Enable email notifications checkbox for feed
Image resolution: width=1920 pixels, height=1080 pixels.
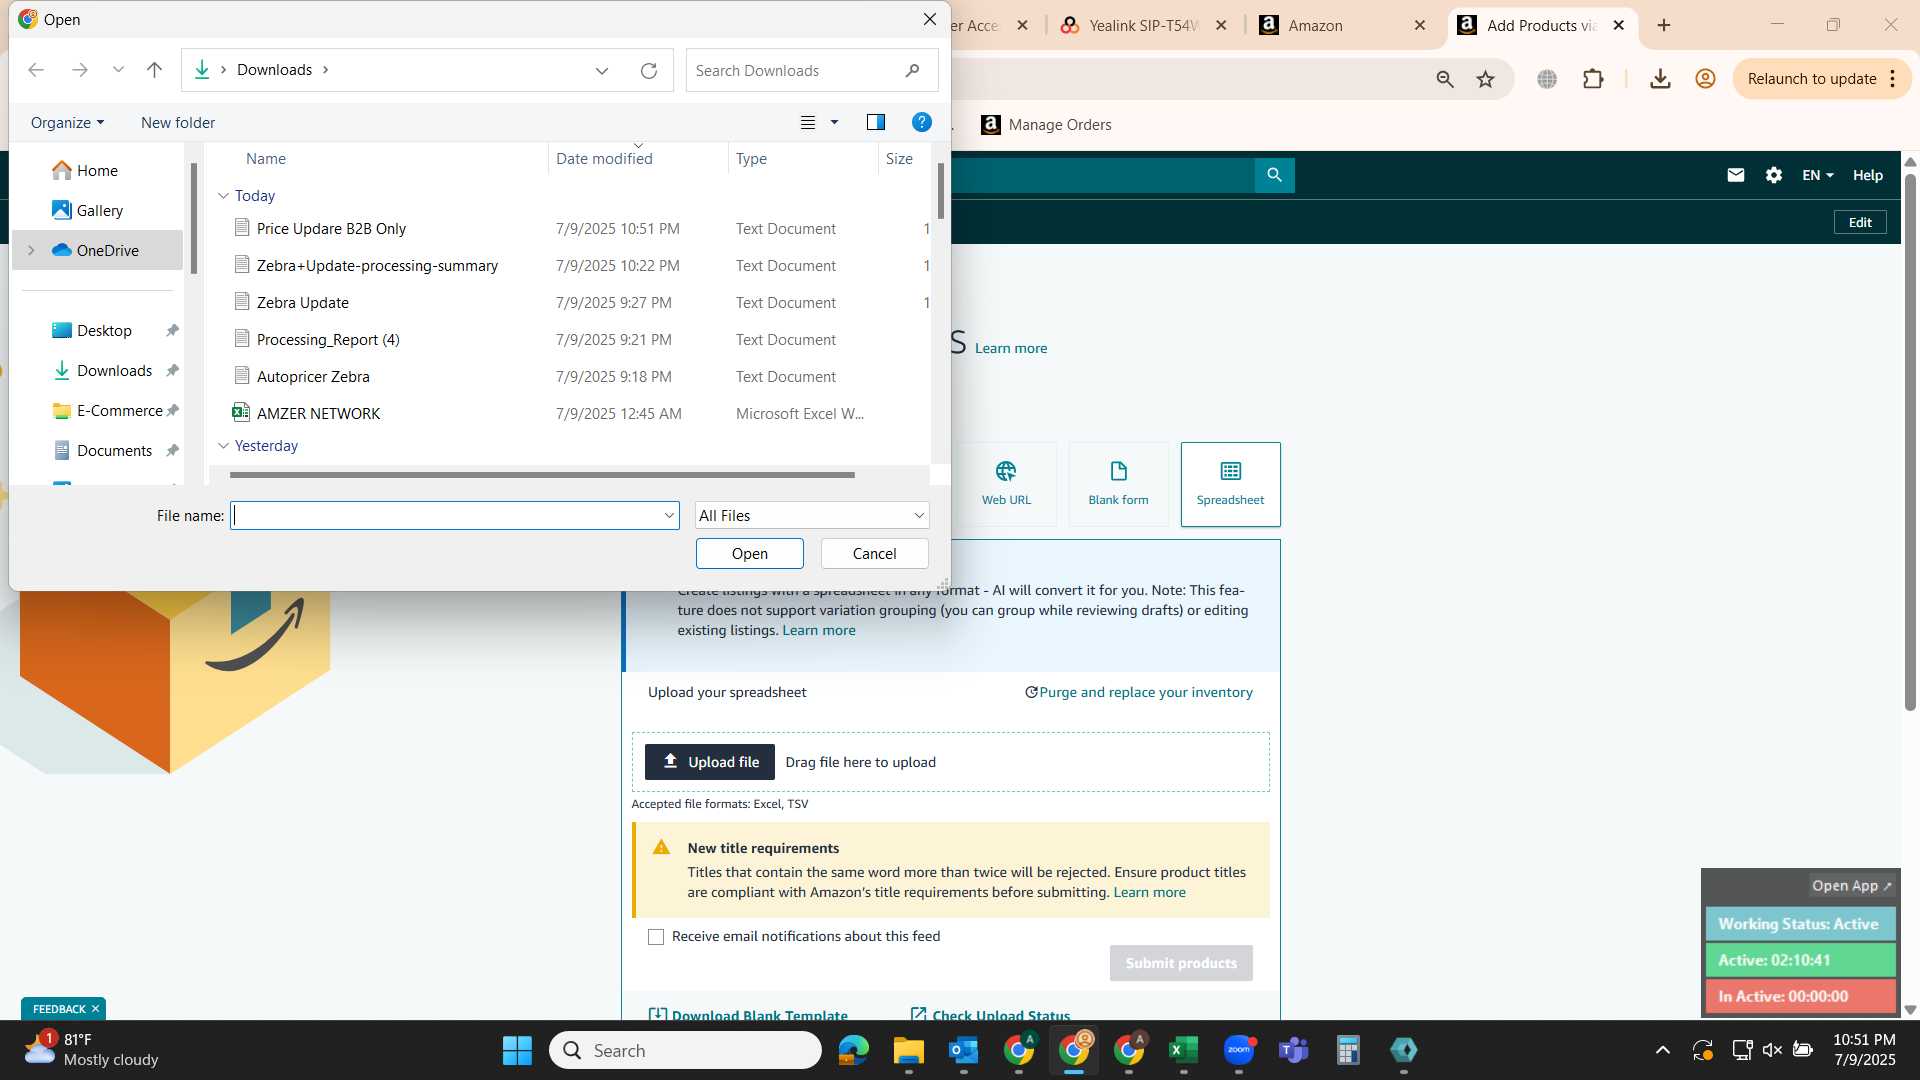[x=656, y=937]
